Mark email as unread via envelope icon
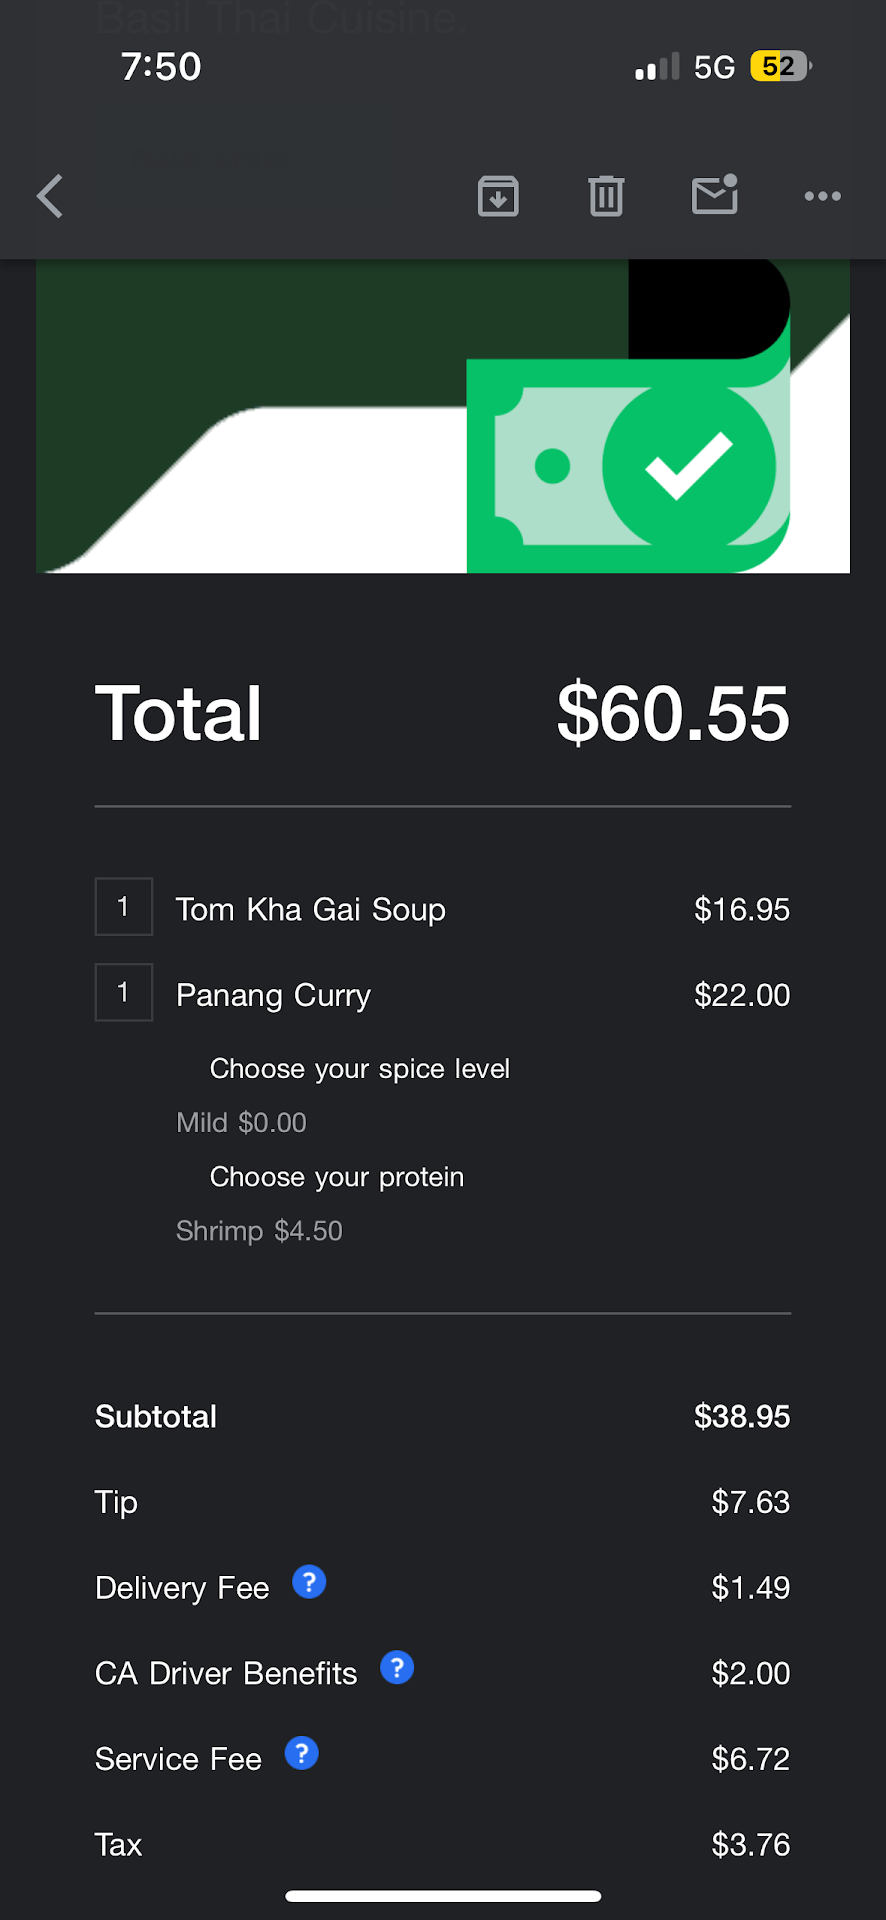 715,195
